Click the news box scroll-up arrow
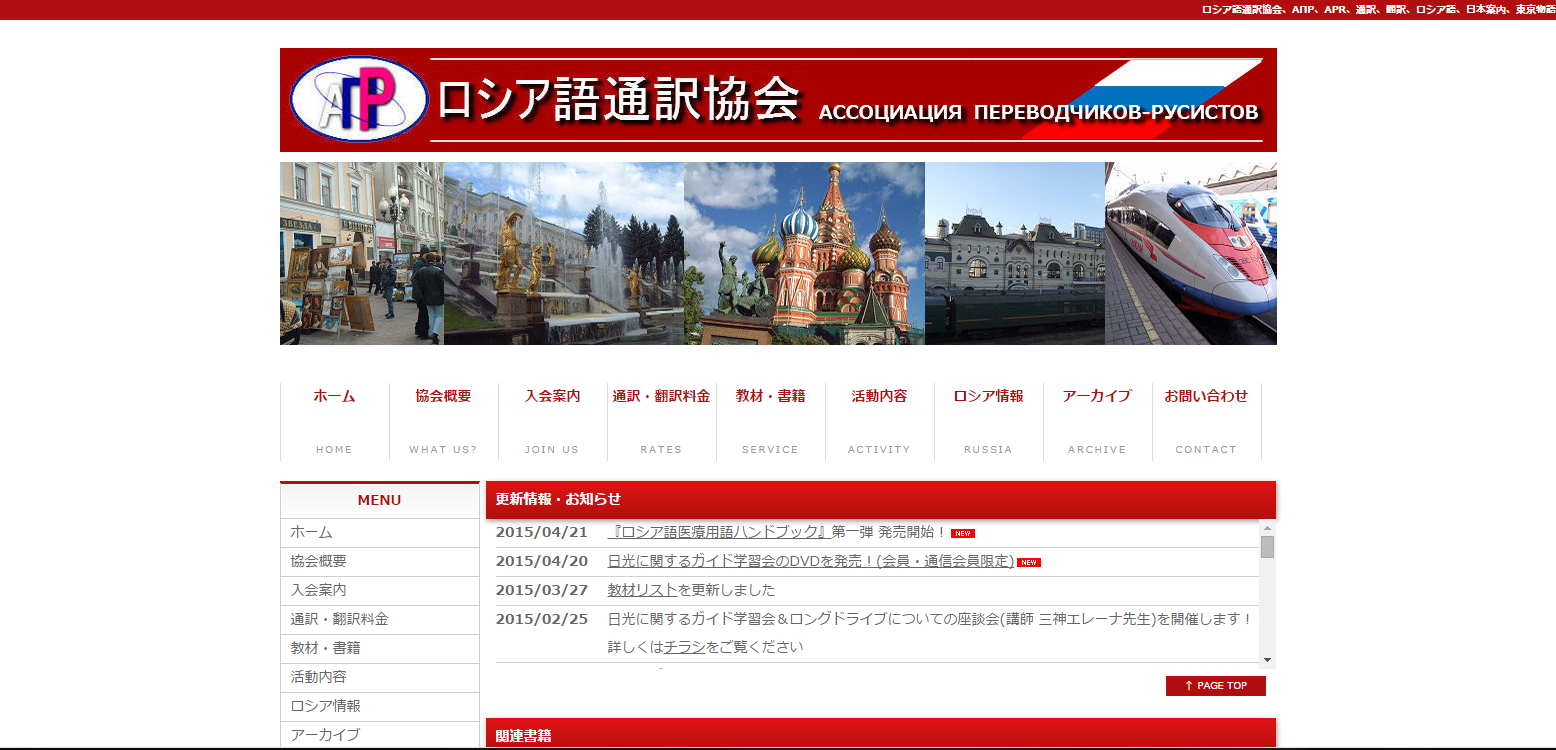 1267,528
